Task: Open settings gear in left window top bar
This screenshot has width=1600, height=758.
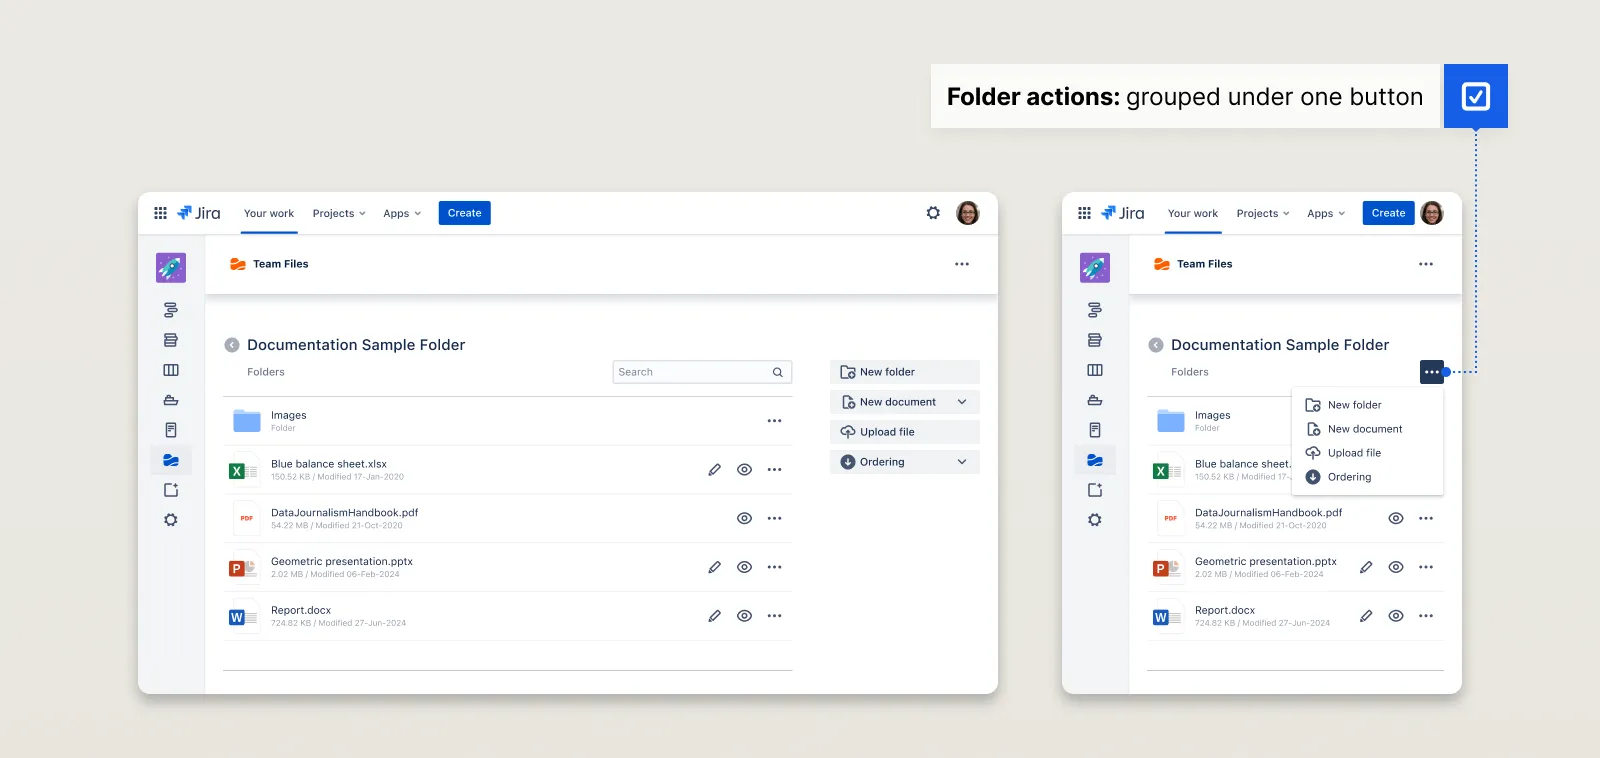Action: pyautogui.click(x=933, y=213)
